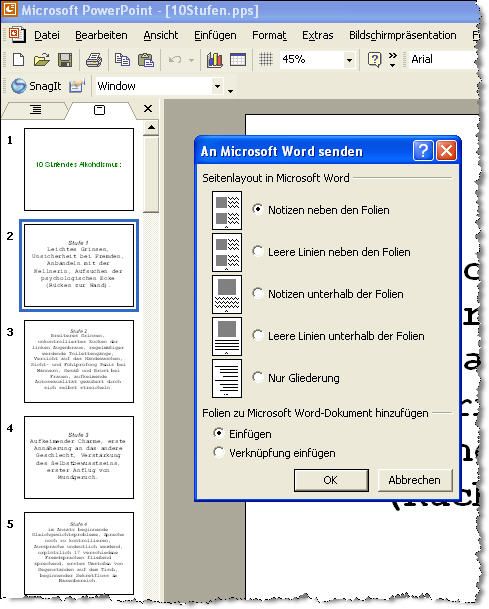489x609 pixels.
Task: Select slide 5 thumbnail
Action: click(79, 553)
